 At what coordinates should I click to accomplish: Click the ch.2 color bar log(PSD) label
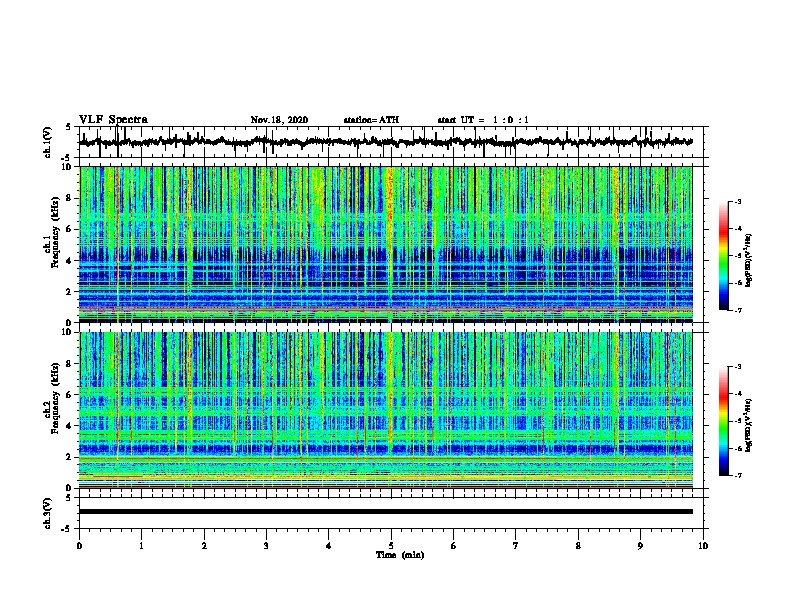pyautogui.click(x=748, y=425)
